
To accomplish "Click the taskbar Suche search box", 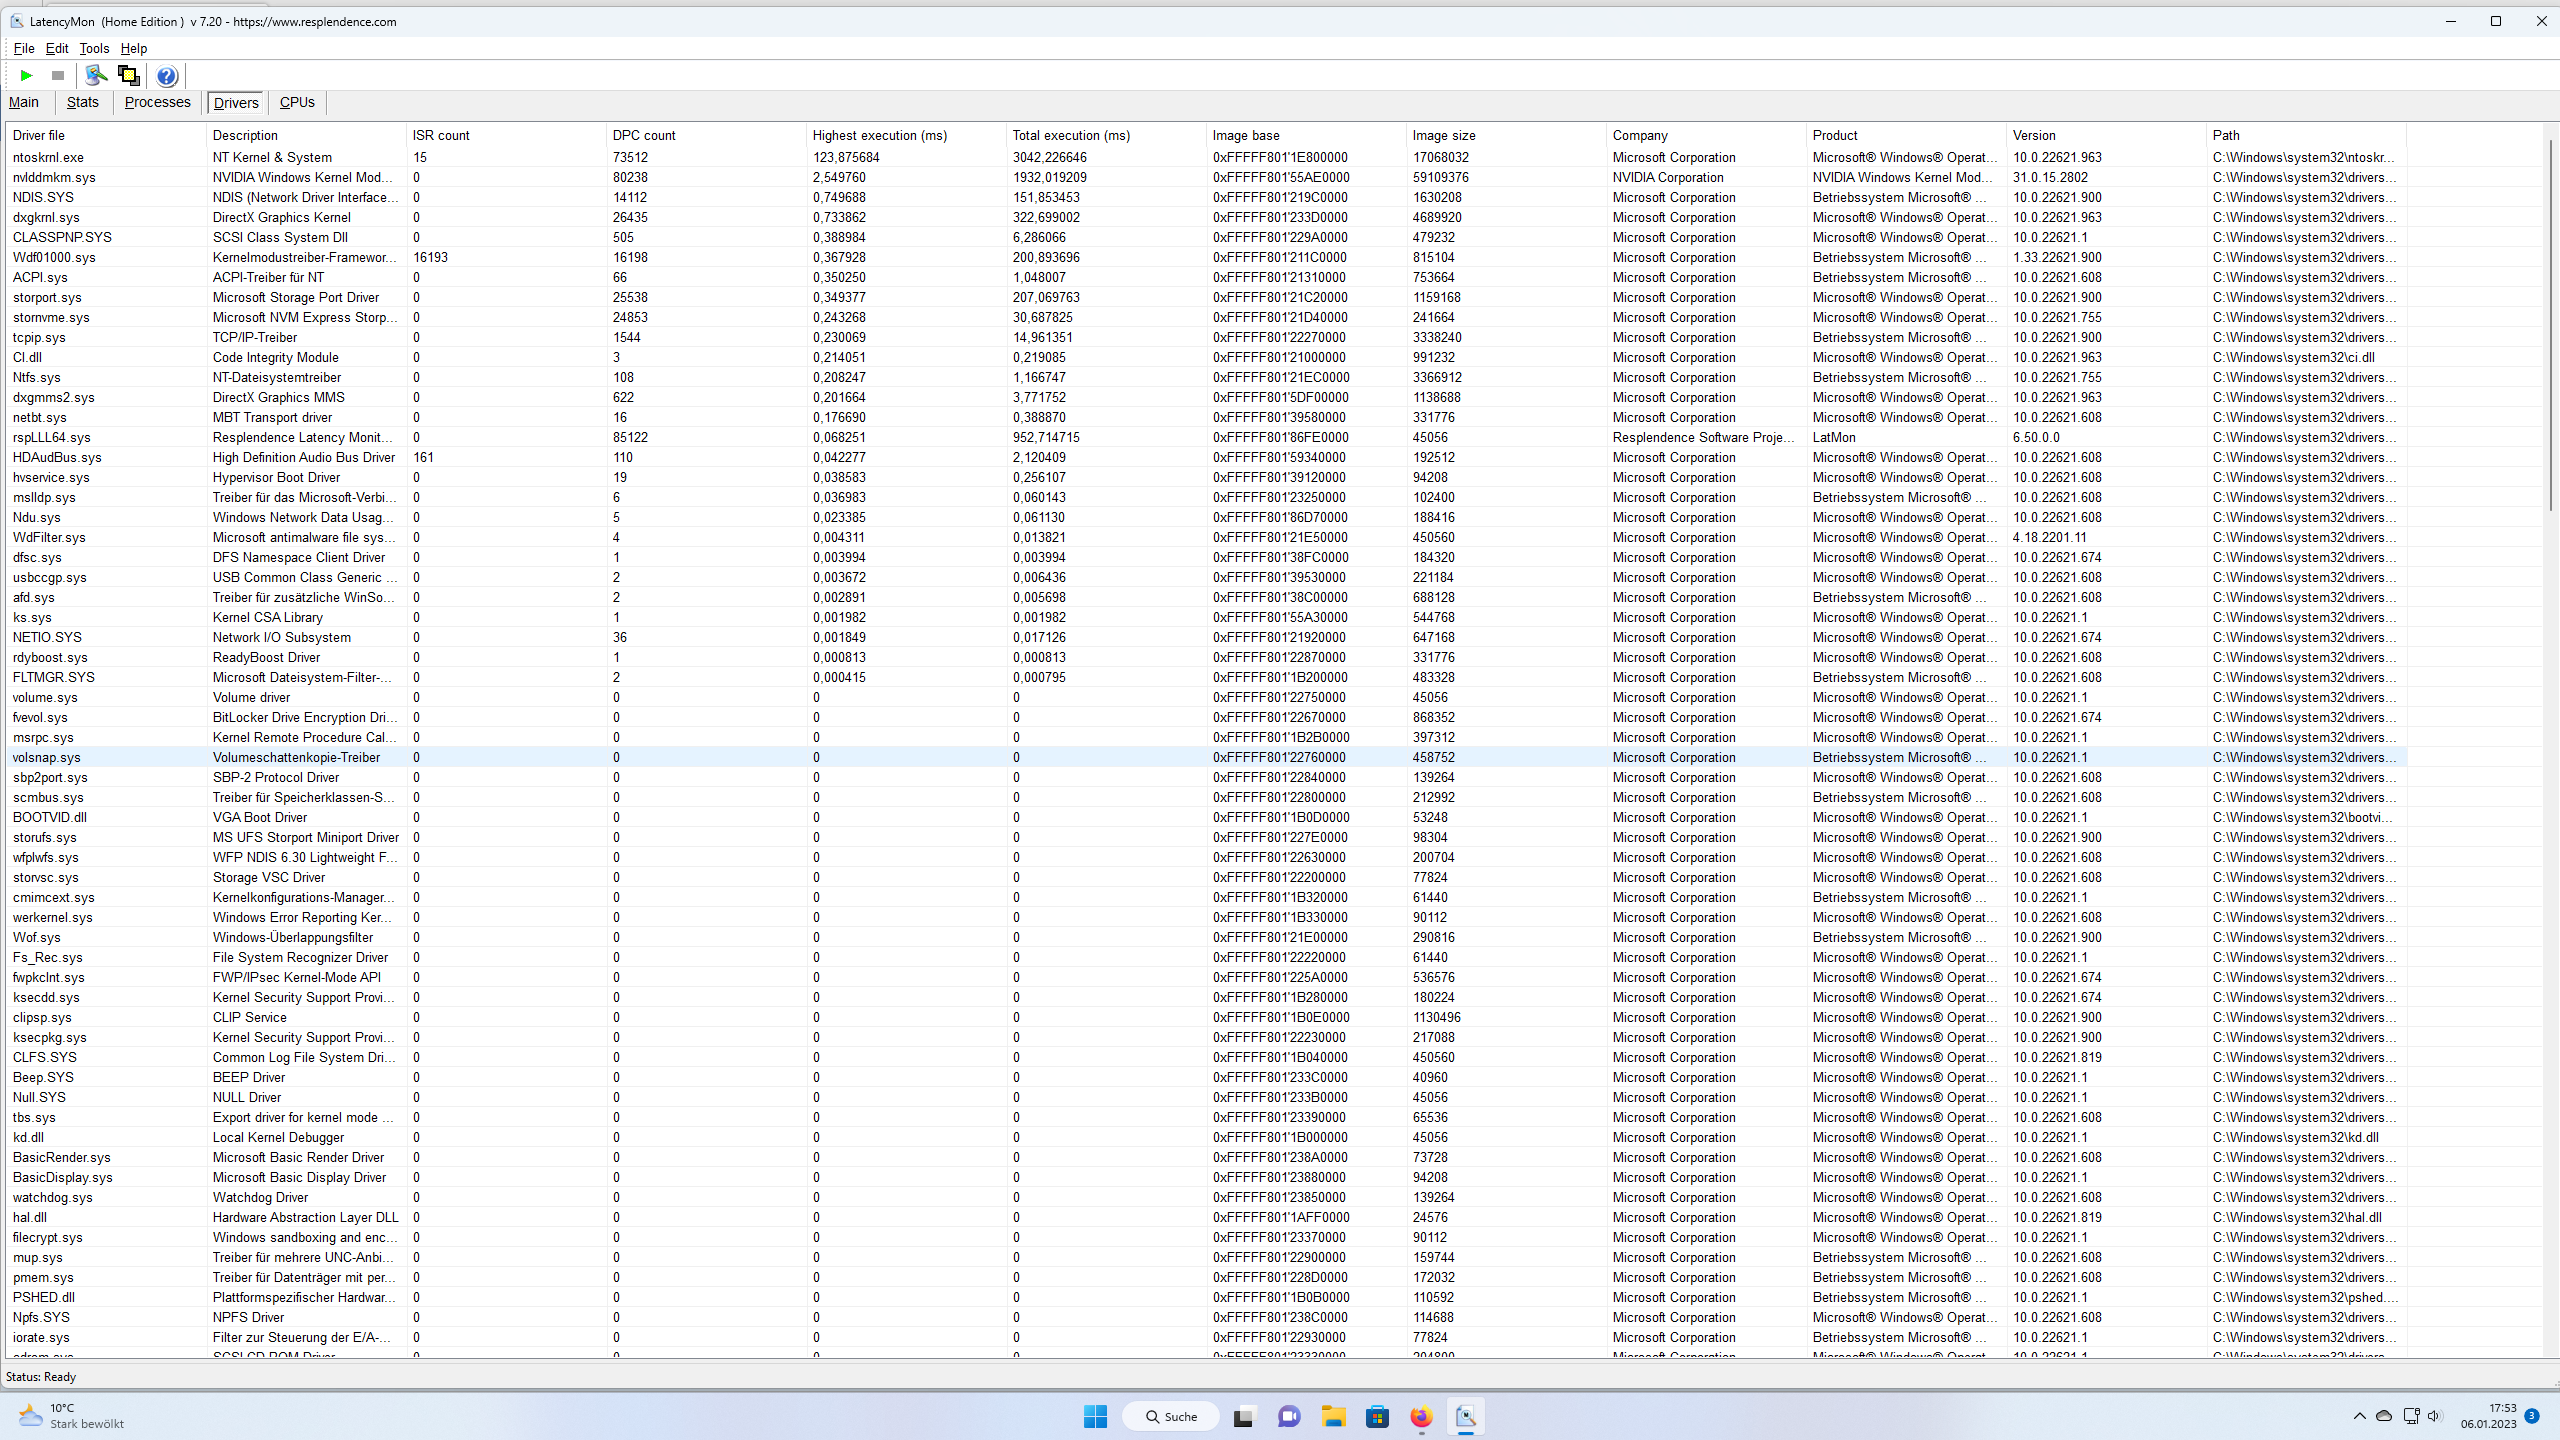I will click(1170, 1416).
